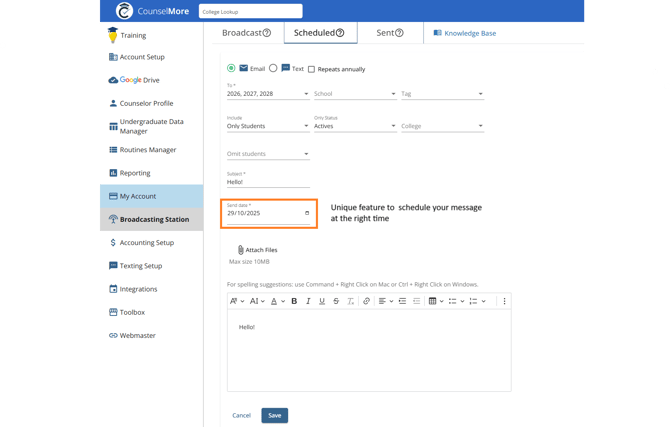Open the text color picker in toolbar
This screenshot has width=670, height=427.
coord(276,301)
